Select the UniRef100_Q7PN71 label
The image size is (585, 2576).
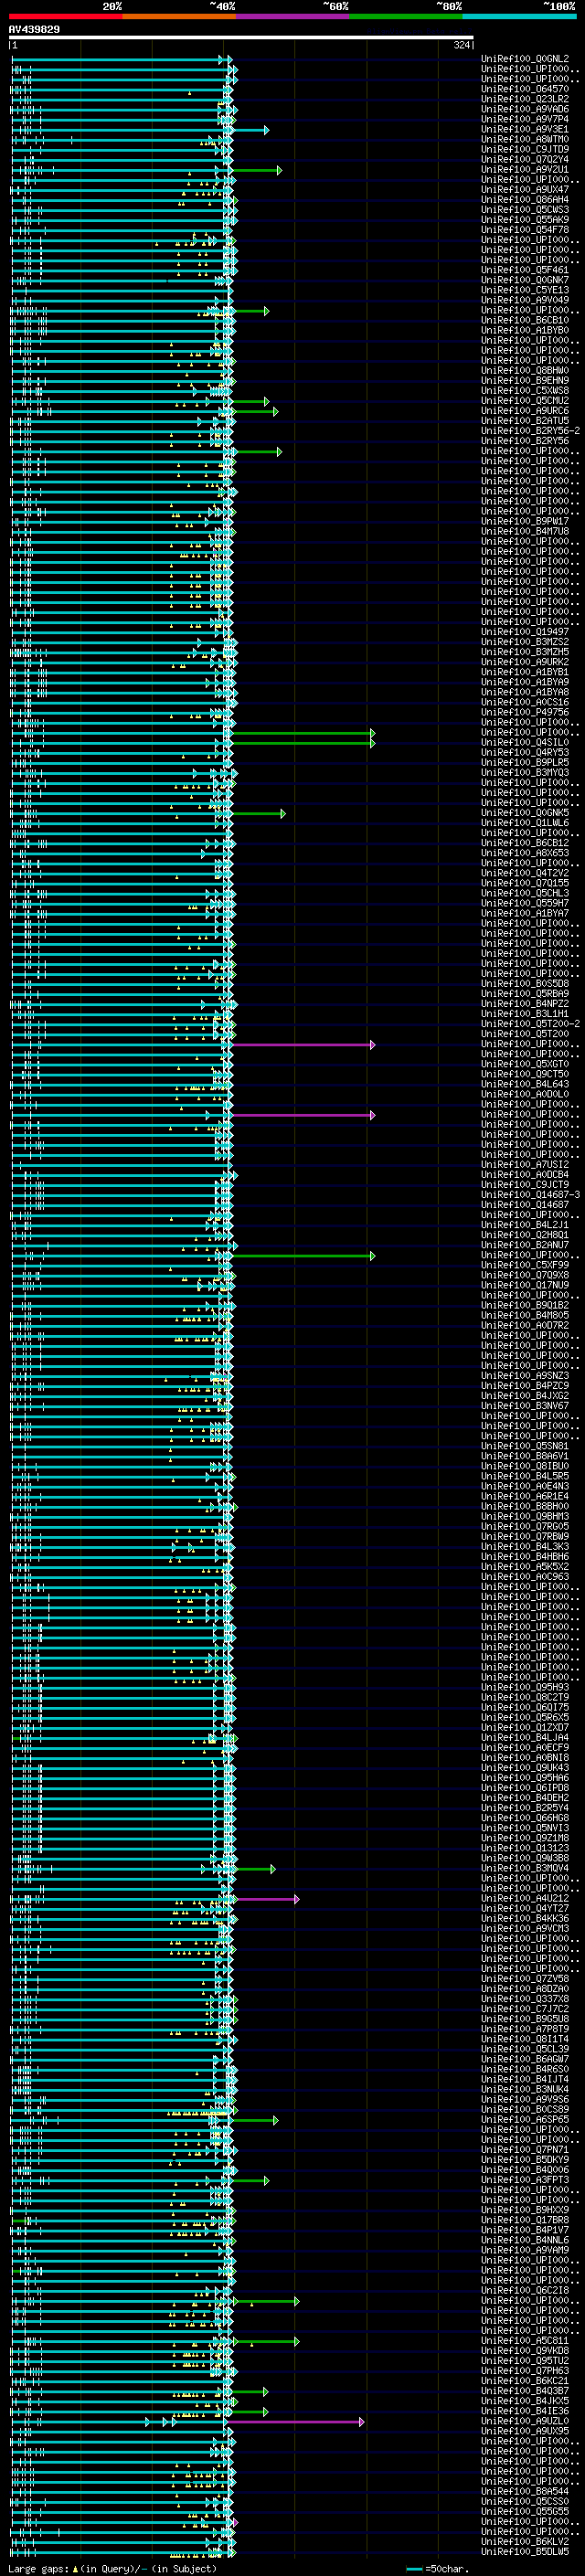pos(524,2149)
